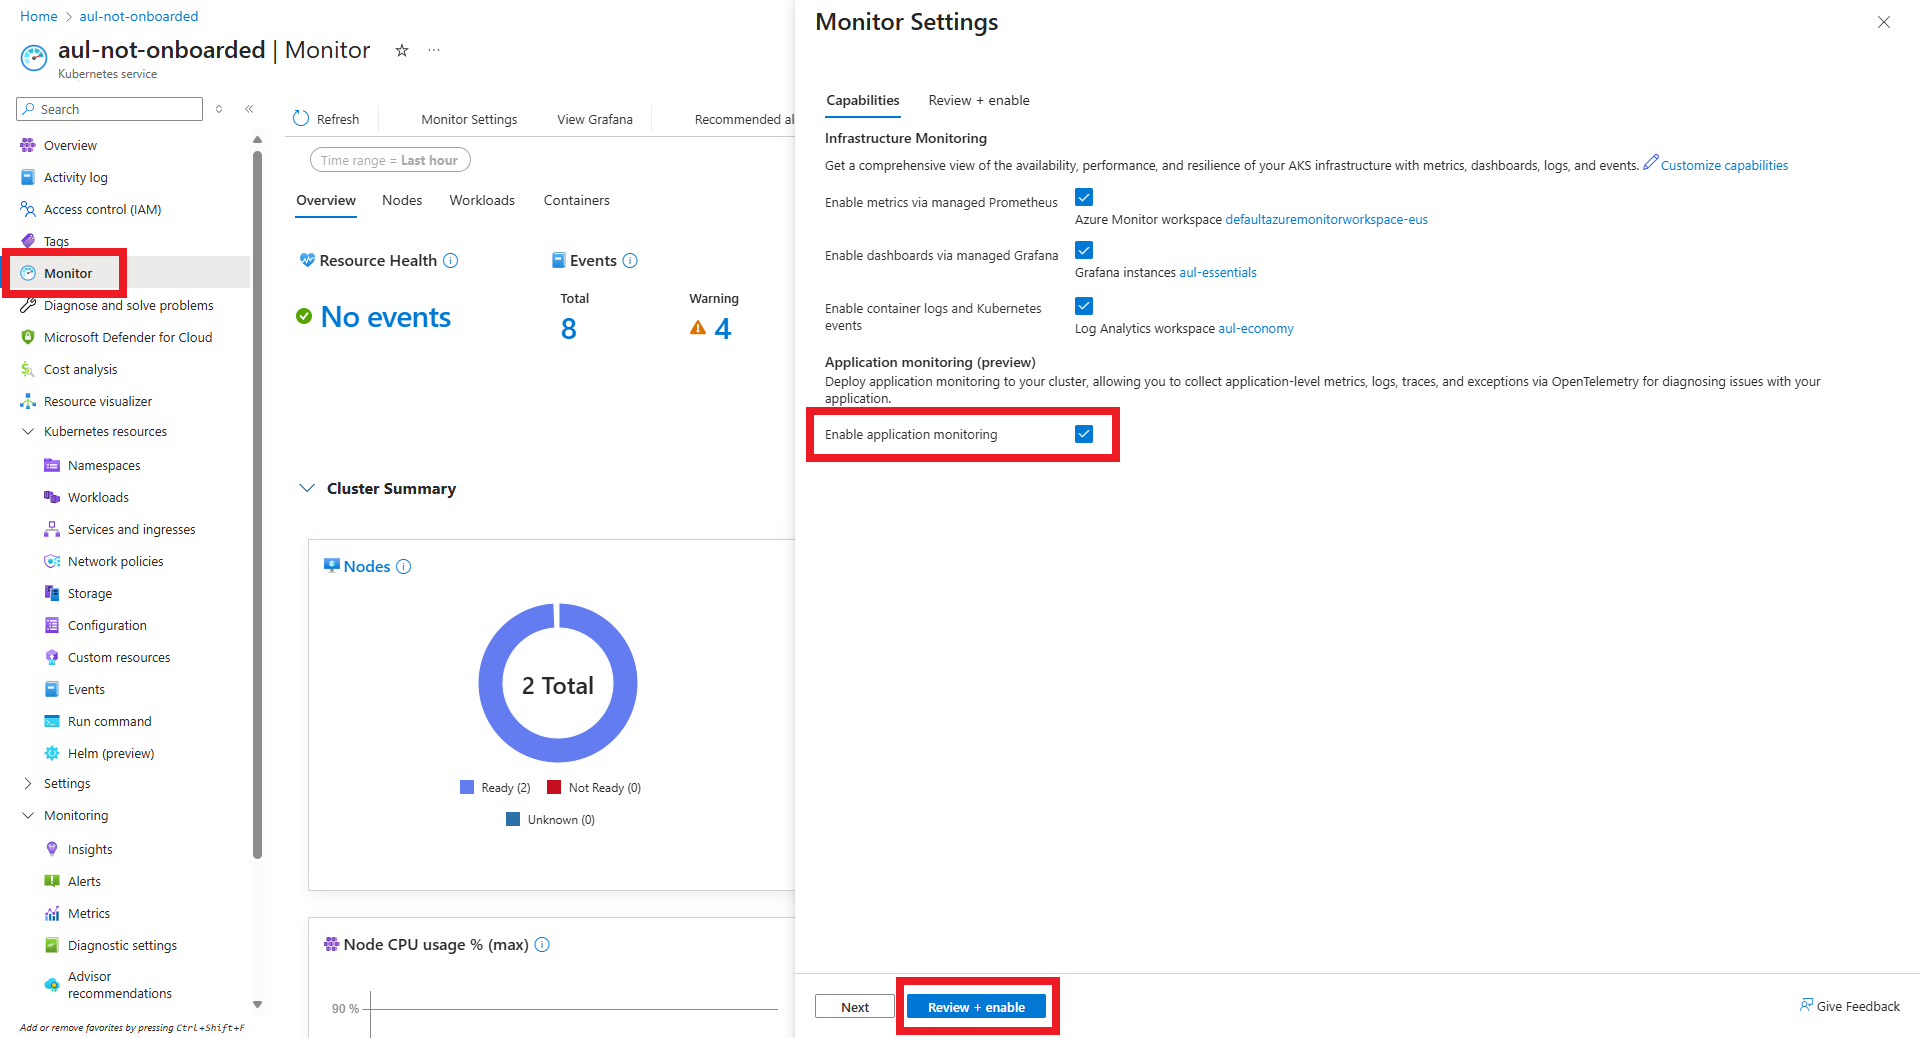Viewport: 1920px width, 1038px height.
Task: Collapse the Kubernetes resources tree group
Action: 28,432
